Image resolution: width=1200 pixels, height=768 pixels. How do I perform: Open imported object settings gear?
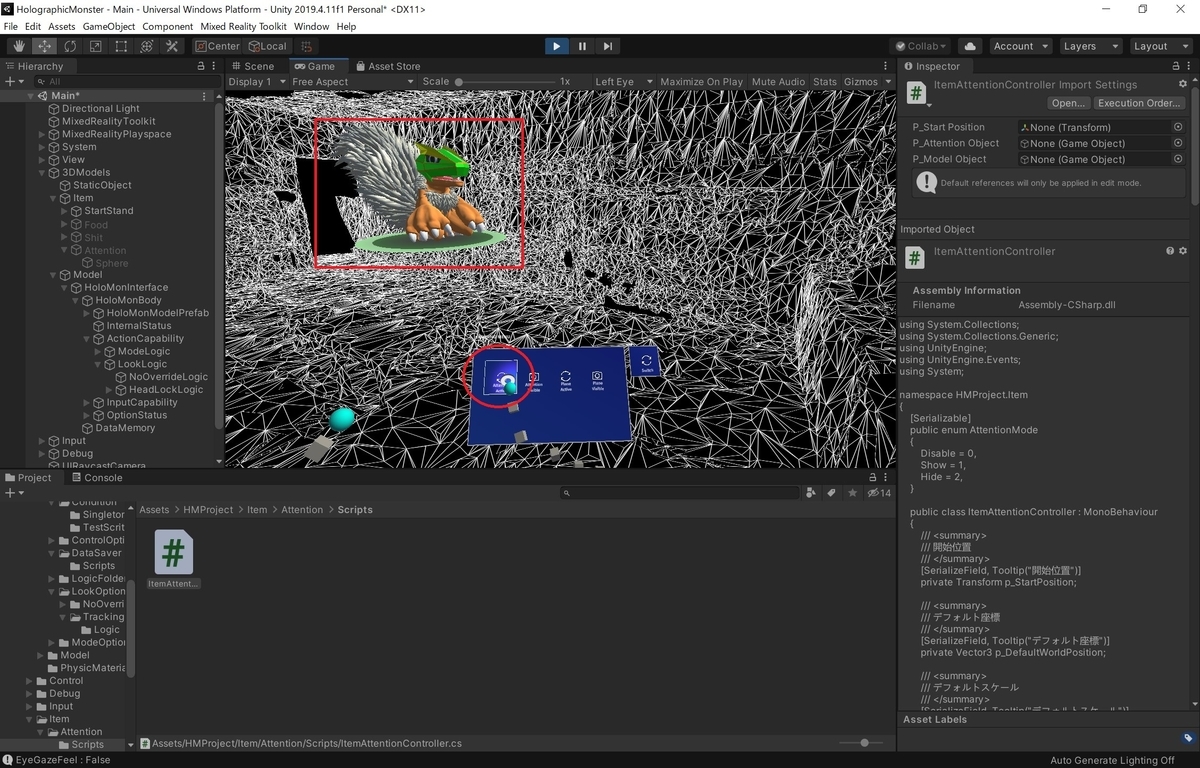click(1183, 251)
